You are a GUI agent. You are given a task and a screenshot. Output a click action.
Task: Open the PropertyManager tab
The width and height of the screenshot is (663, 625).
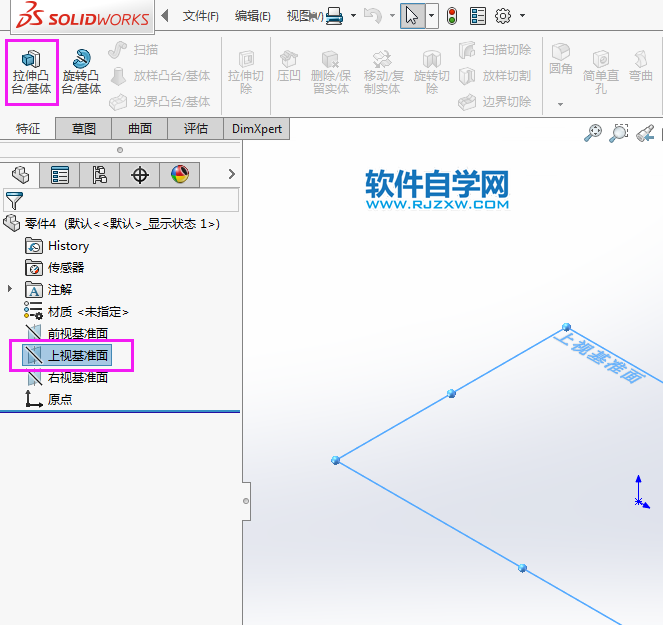point(60,175)
